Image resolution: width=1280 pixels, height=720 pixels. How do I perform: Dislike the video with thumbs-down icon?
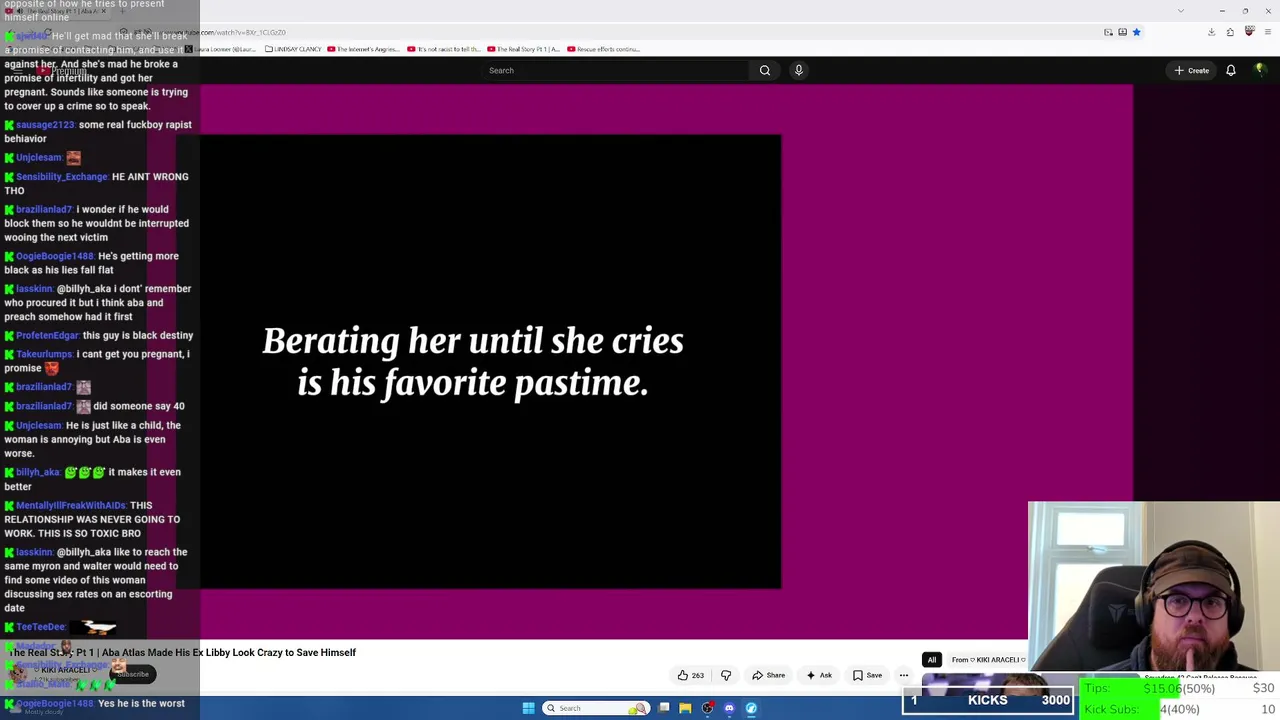pyautogui.click(x=726, y=675)
